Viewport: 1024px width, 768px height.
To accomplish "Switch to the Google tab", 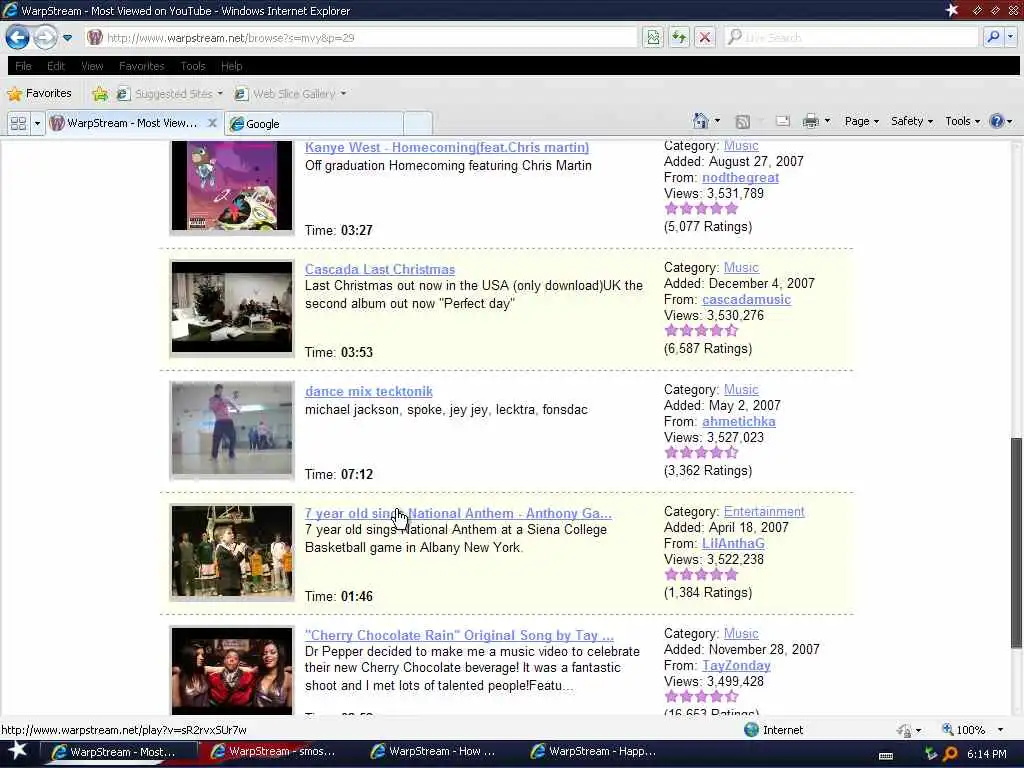I will point(313,123).
